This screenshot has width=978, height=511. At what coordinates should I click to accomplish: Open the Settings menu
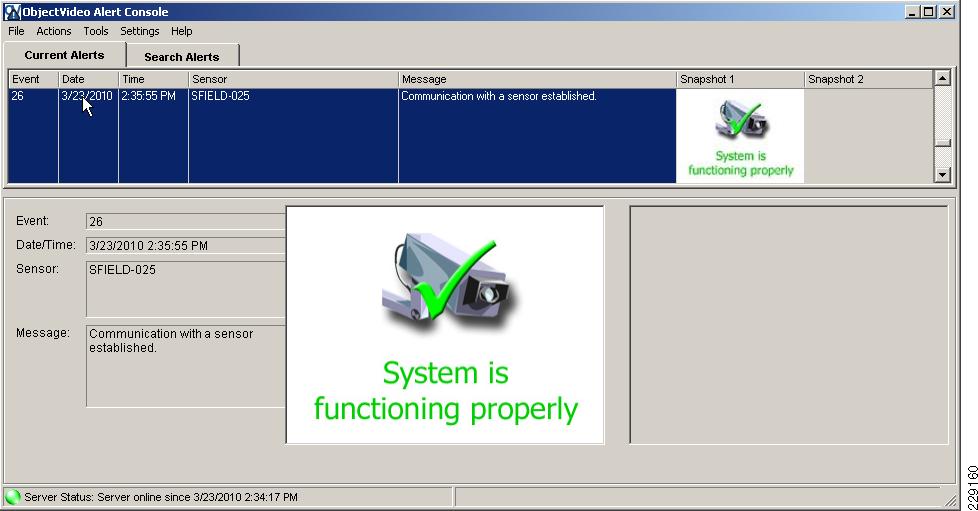click(140, 31)
